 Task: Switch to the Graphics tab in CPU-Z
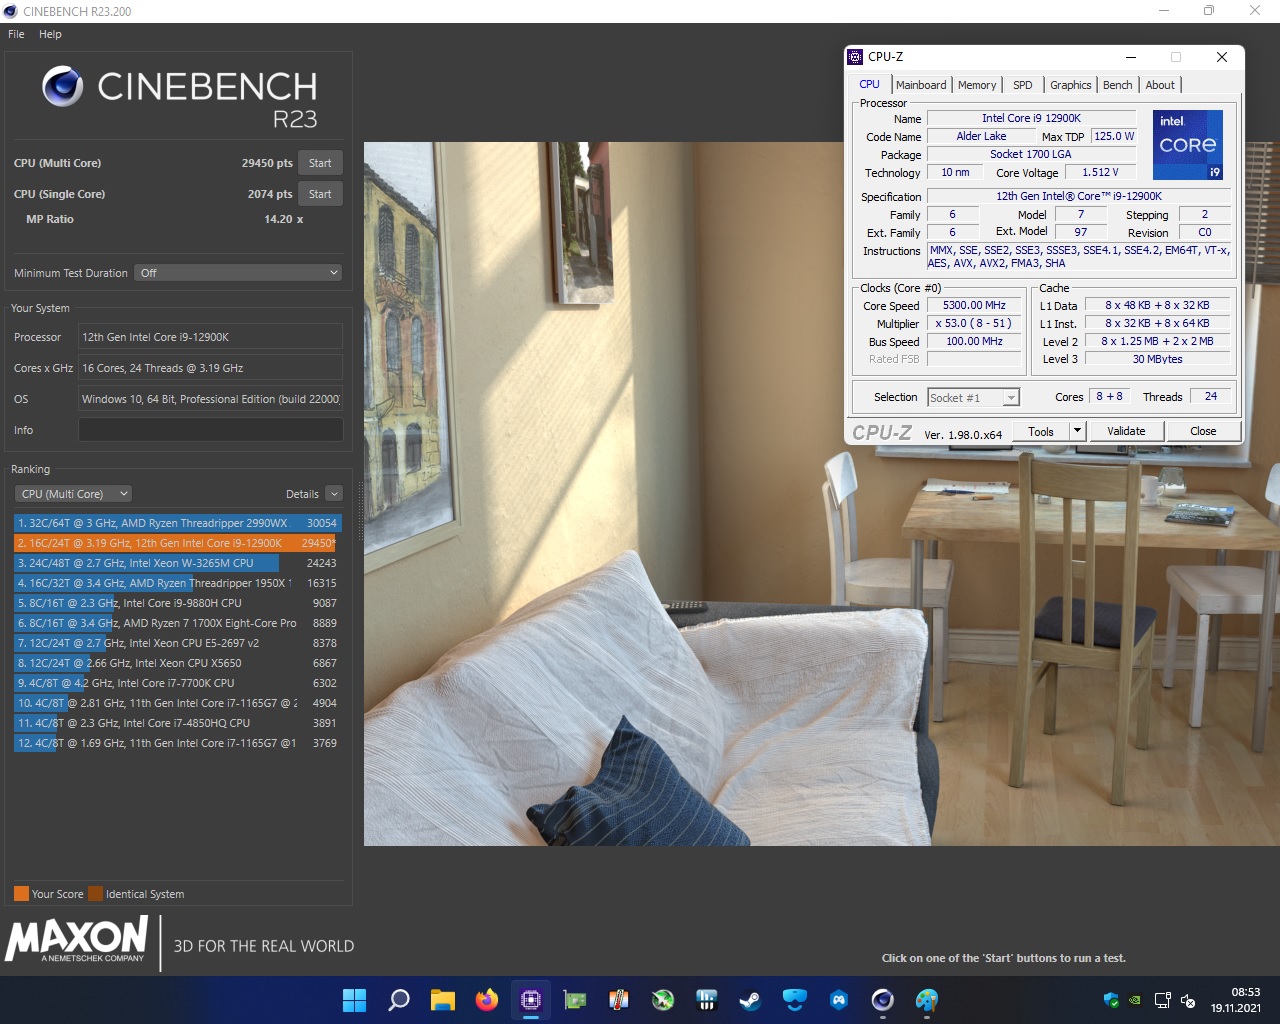(1071, 85)
